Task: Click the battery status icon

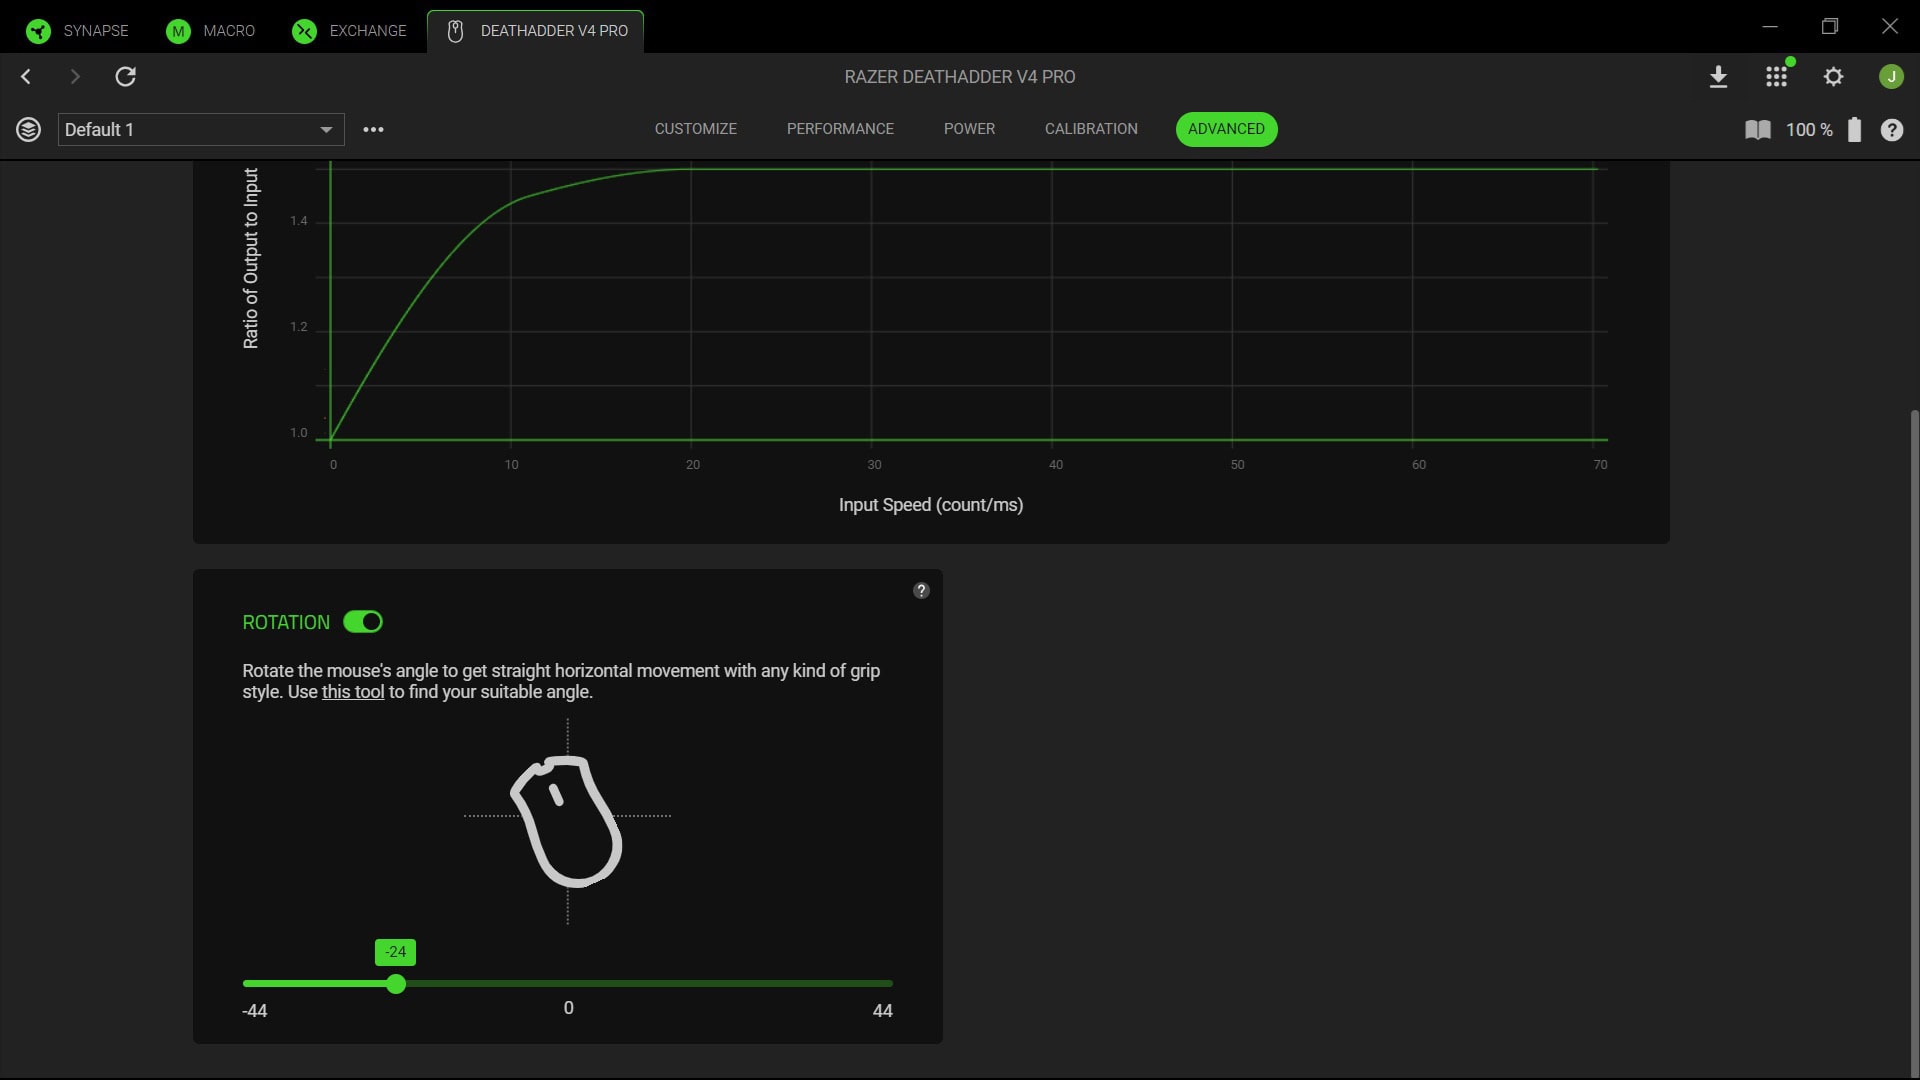Action: pos(1854,130)
